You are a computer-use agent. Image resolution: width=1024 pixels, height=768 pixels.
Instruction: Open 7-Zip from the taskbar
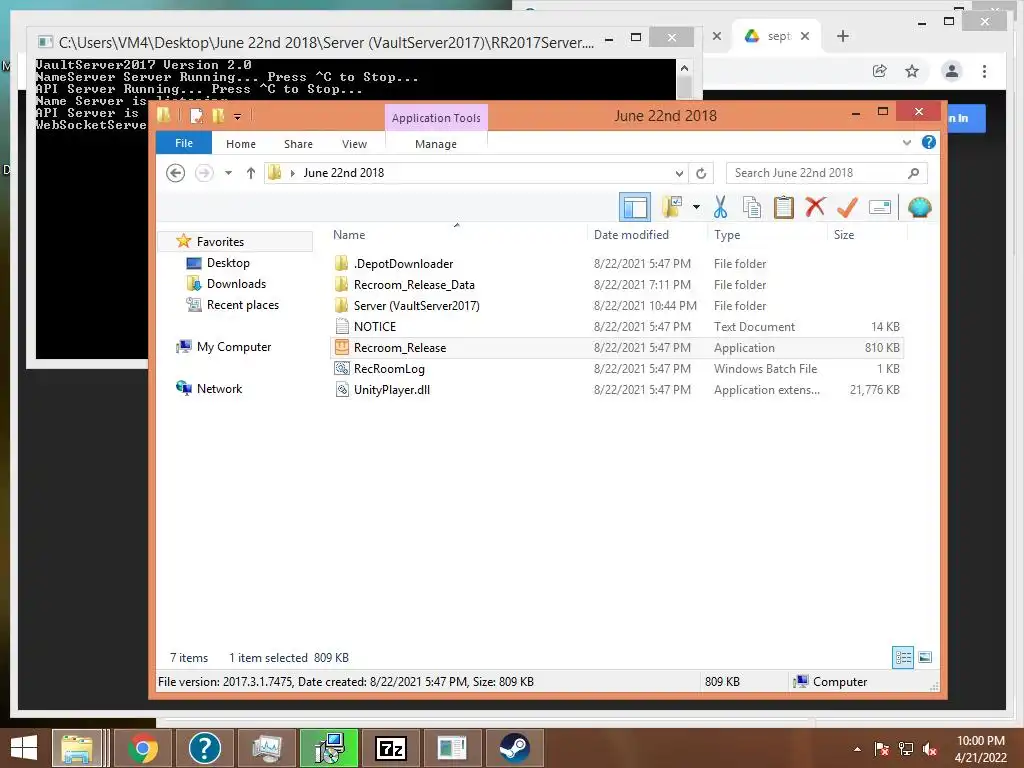point(391,748)
